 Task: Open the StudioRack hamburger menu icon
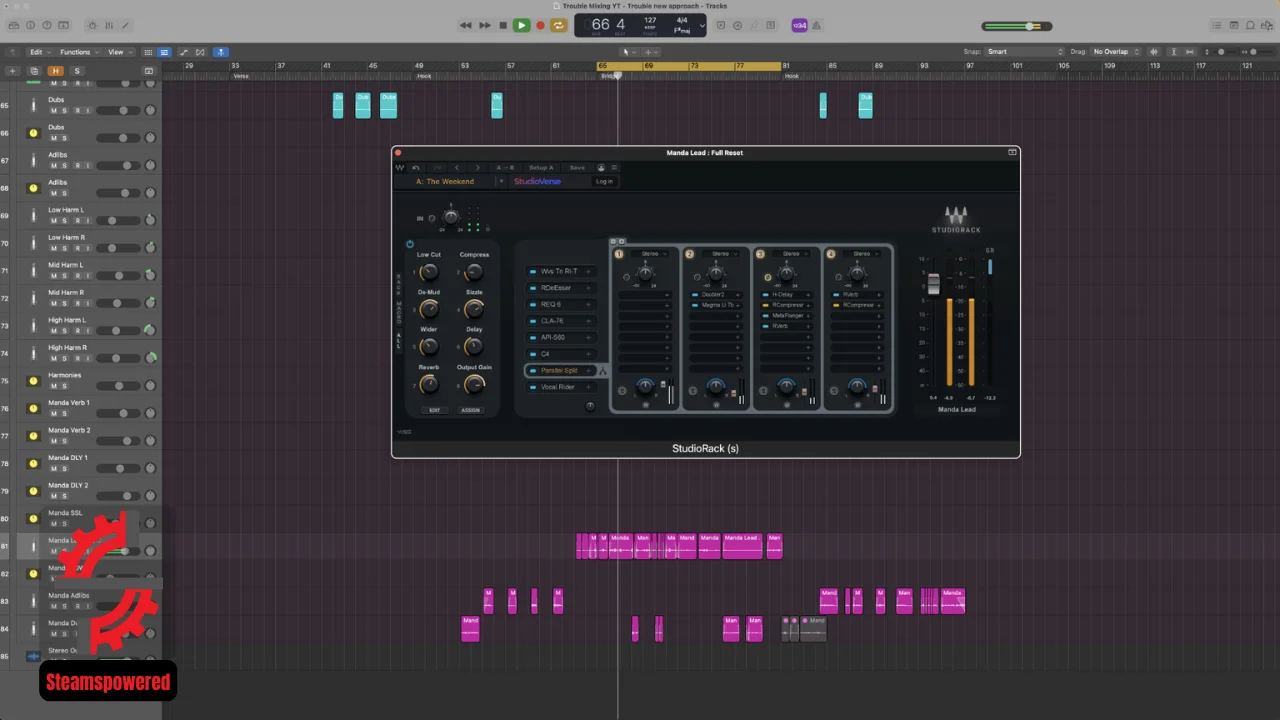pos(614,168)
